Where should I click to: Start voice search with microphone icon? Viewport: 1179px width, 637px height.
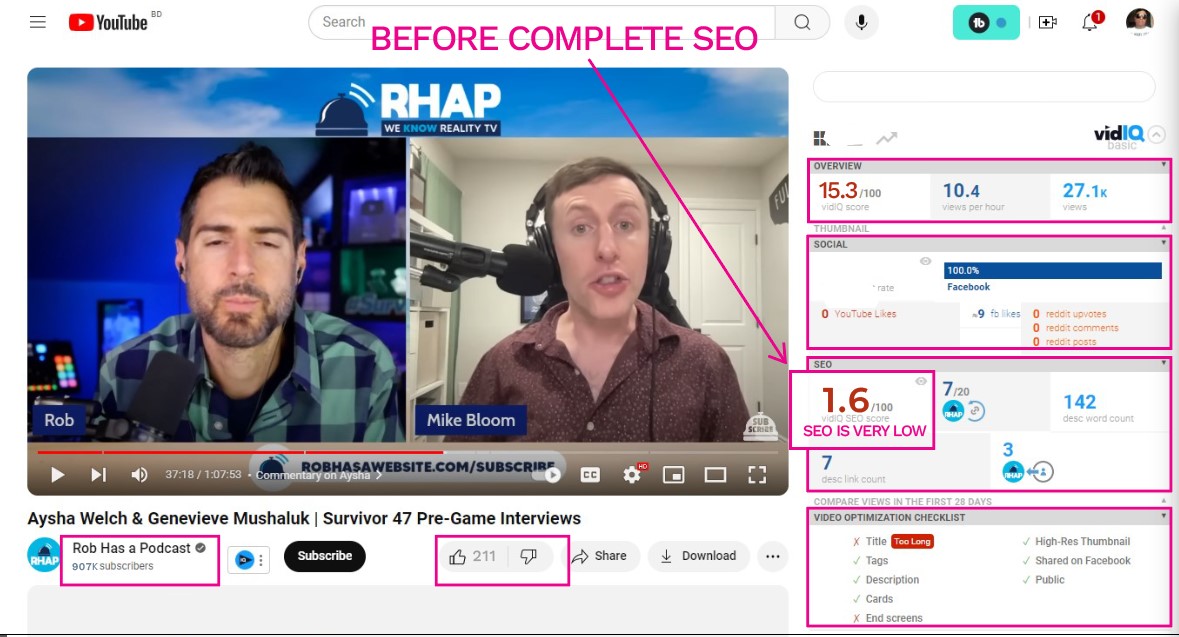[x=862, y=23]
